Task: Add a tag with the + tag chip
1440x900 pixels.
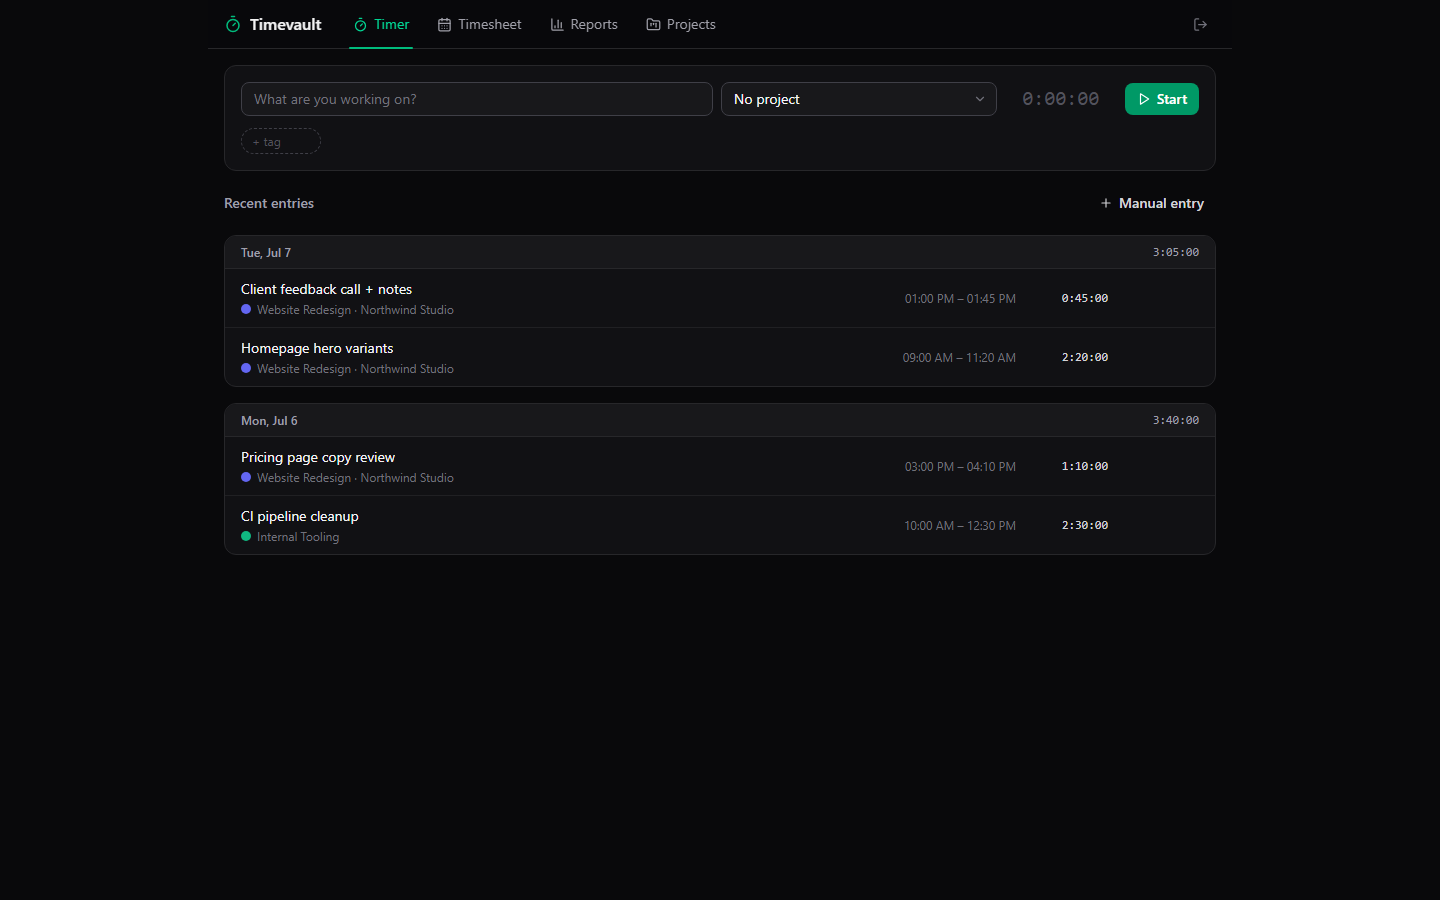Action: (281, 142)
